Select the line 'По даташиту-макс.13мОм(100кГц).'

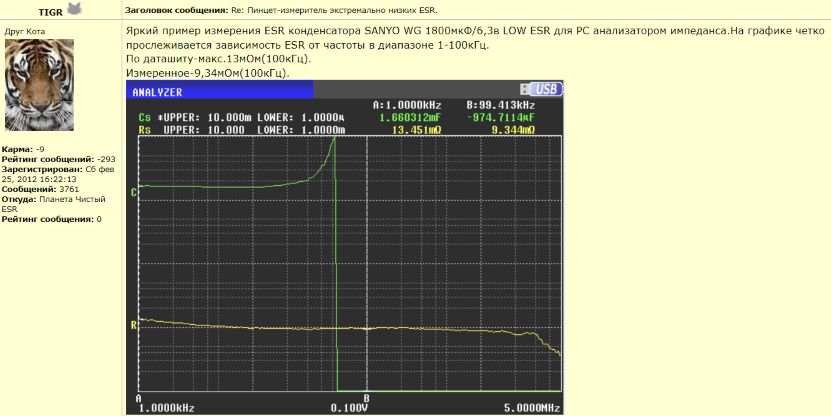[x=219, y=59]
